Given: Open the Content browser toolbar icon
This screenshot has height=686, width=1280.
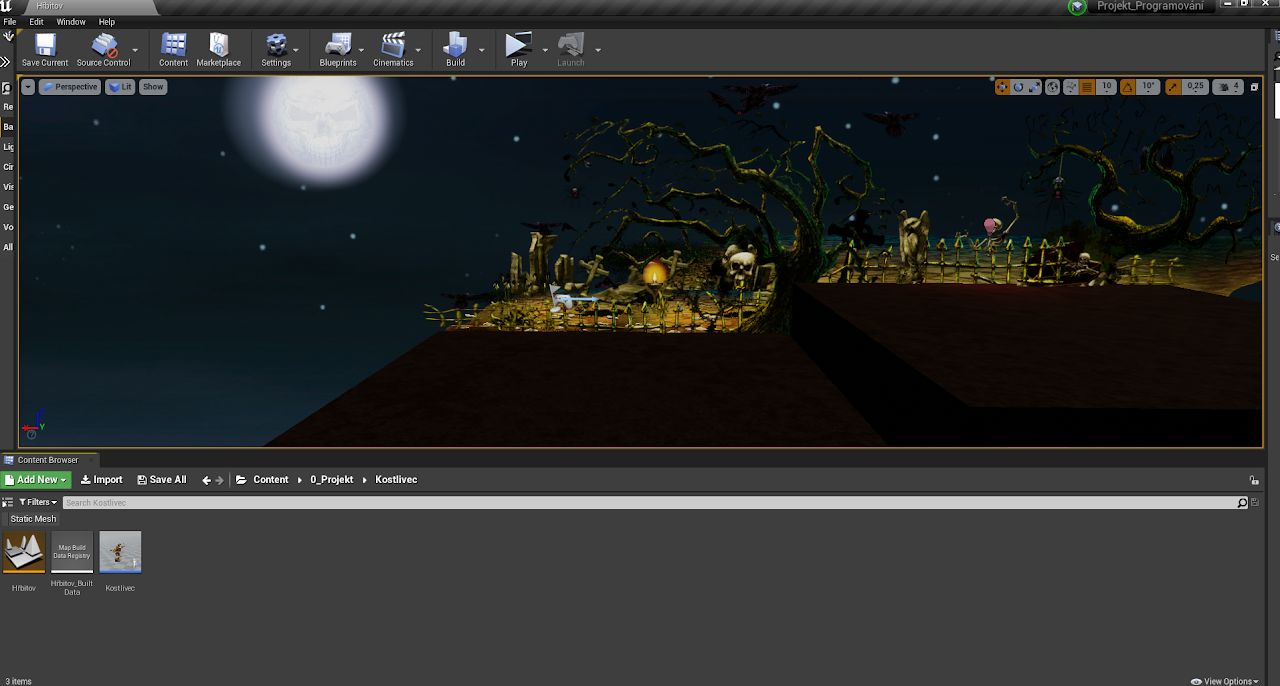Looking at the screenshot, I should click(173, 47).
